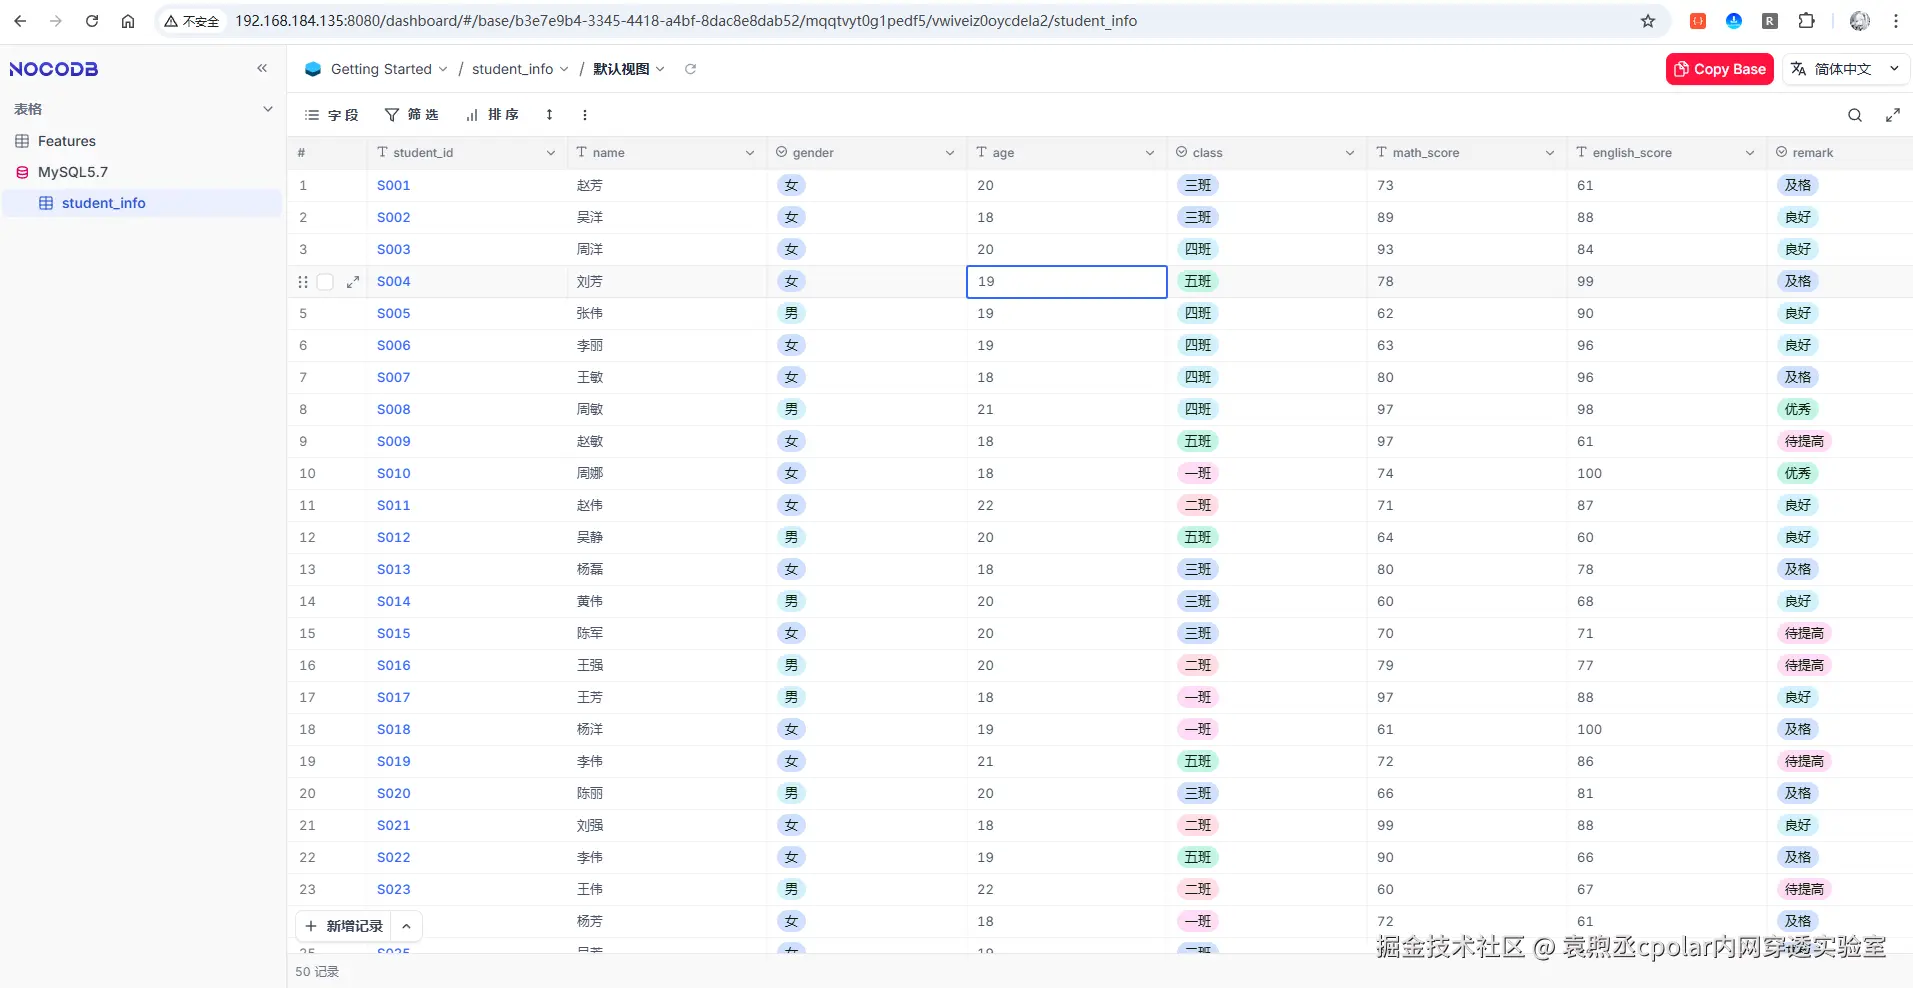Open the 简体中文 language selector
1913x988 pixels.
pos(1845,69)
